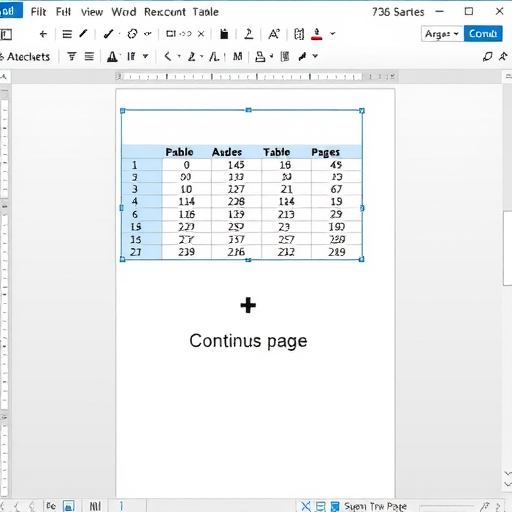Click the Pable column header

[179, 152]
